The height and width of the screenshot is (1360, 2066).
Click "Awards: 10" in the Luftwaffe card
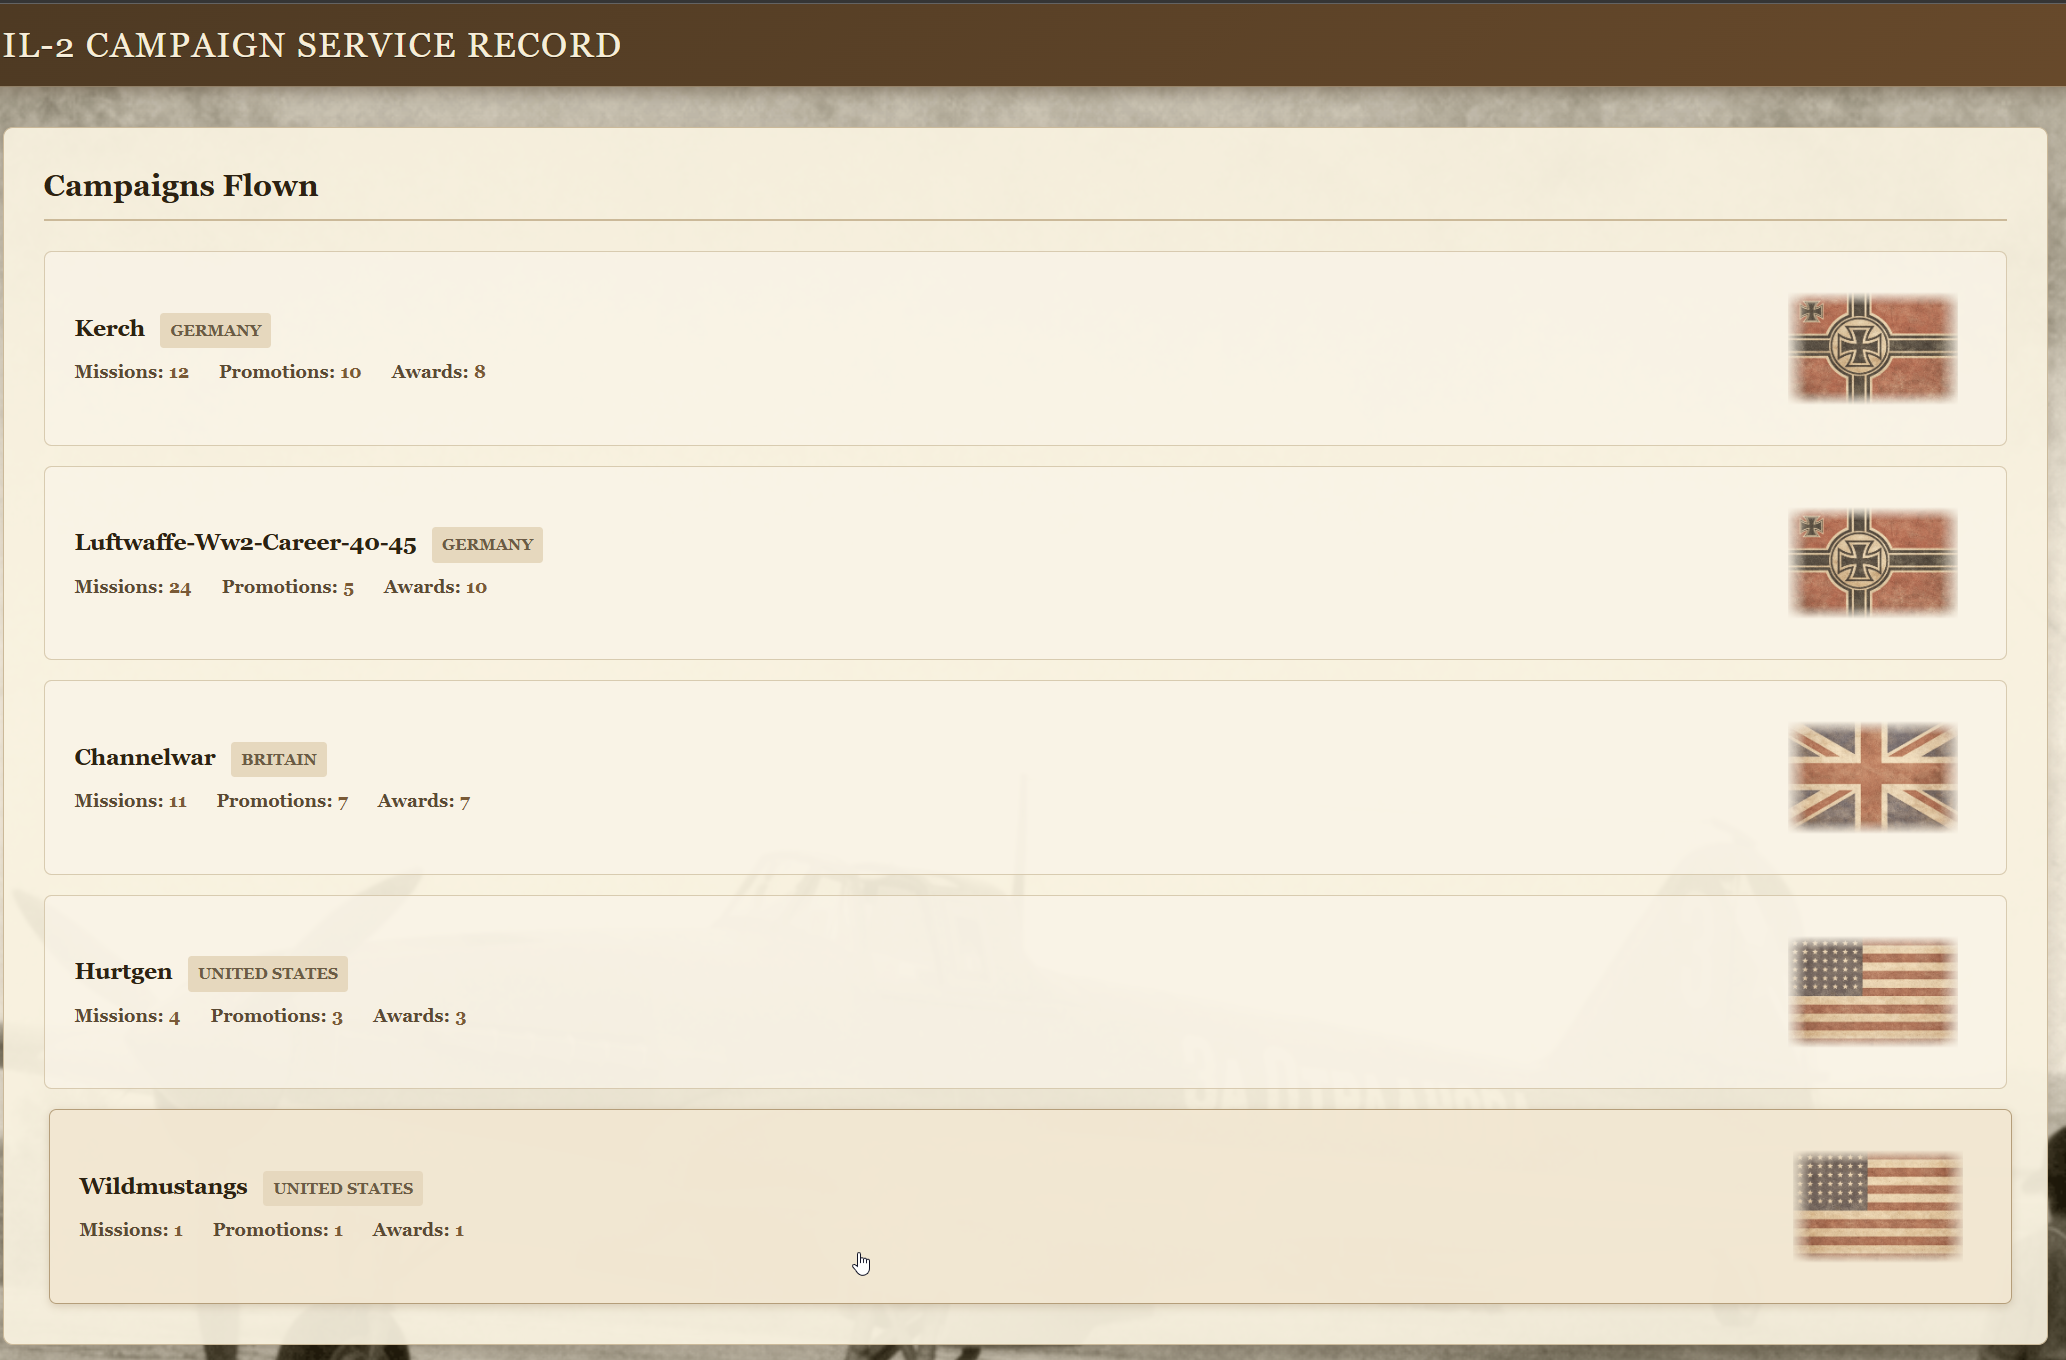[x=435, y=587]
